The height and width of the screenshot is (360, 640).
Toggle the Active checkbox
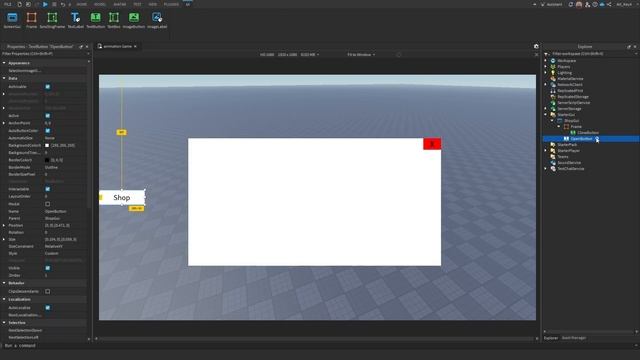tap(48, 116)
